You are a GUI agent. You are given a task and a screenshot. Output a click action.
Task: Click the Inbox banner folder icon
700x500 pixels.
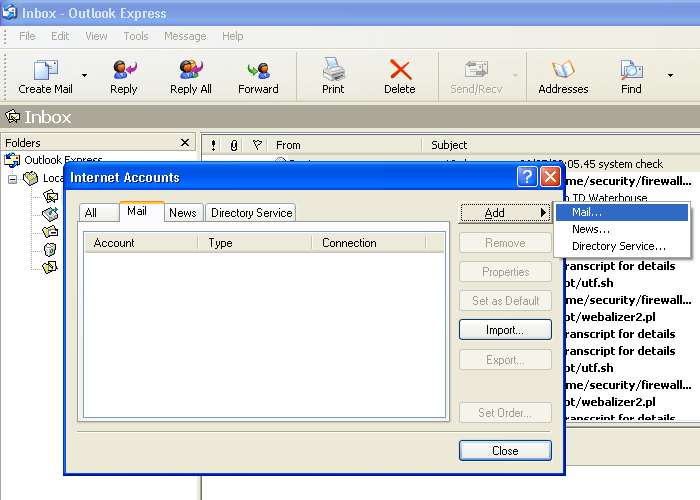[x=12, y=117]
